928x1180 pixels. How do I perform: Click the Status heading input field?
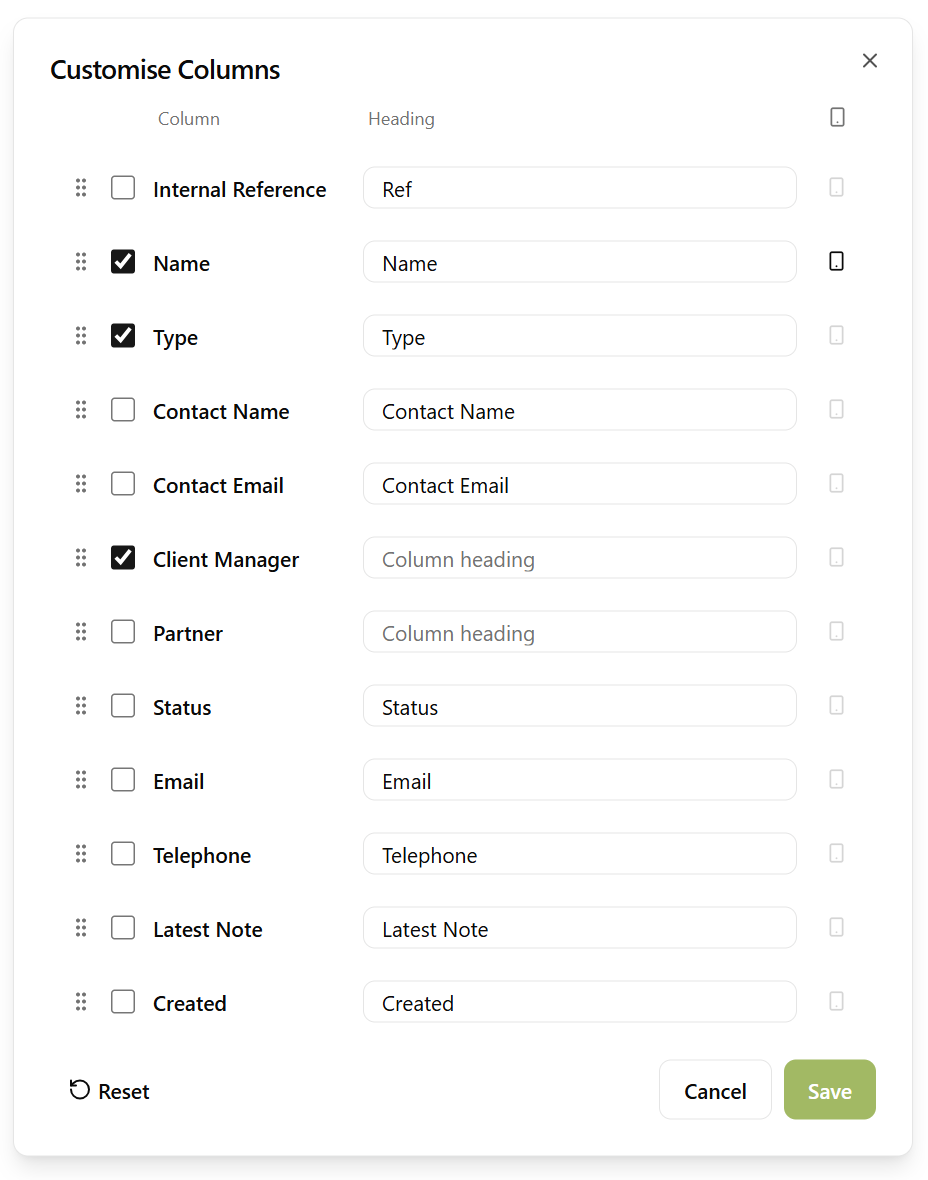(x=580, y=706)
